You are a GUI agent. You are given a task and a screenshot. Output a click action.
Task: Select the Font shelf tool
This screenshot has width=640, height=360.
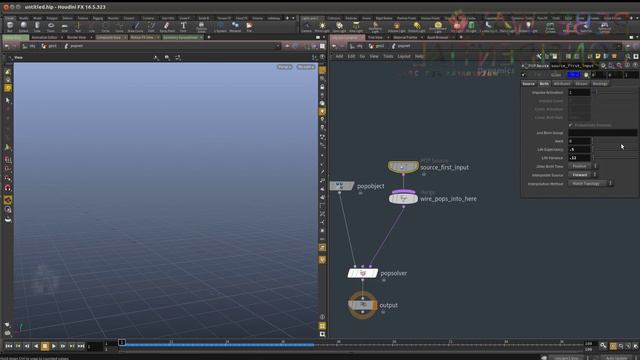click(183, 27)
